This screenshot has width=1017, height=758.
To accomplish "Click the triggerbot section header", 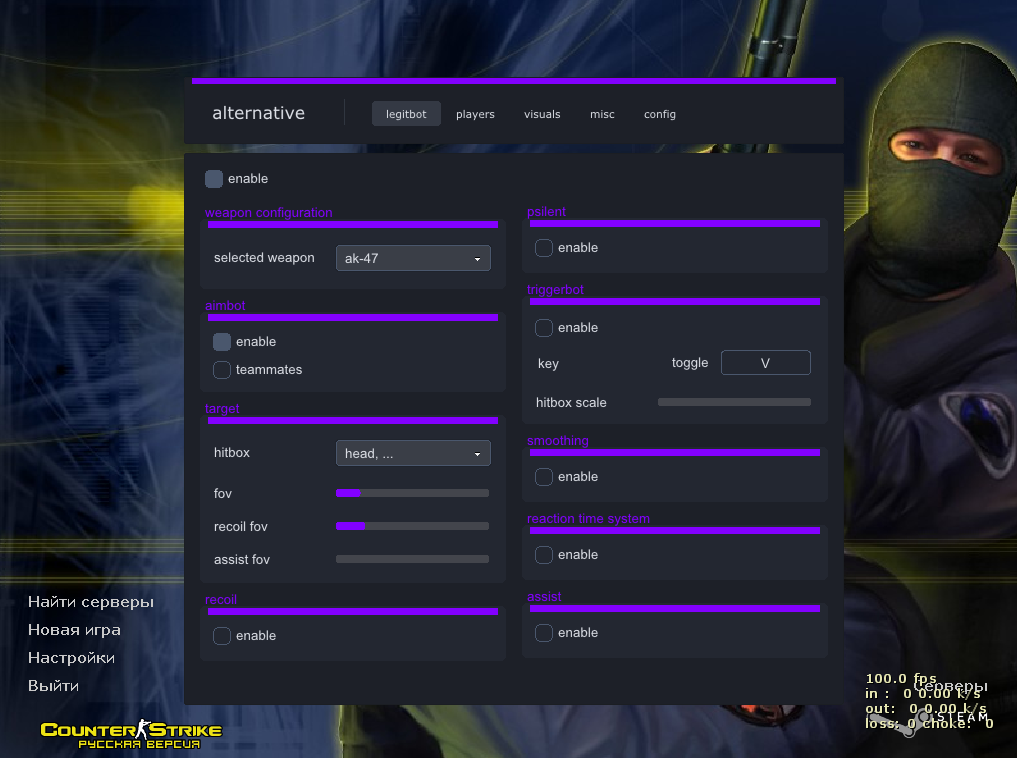I will point(555,289).
